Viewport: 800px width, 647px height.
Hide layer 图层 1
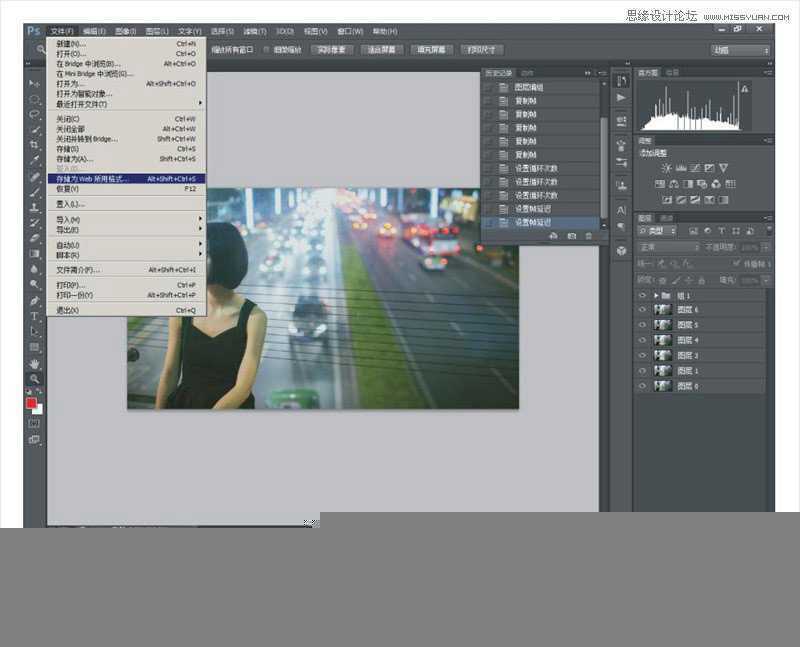click(642, 370)
